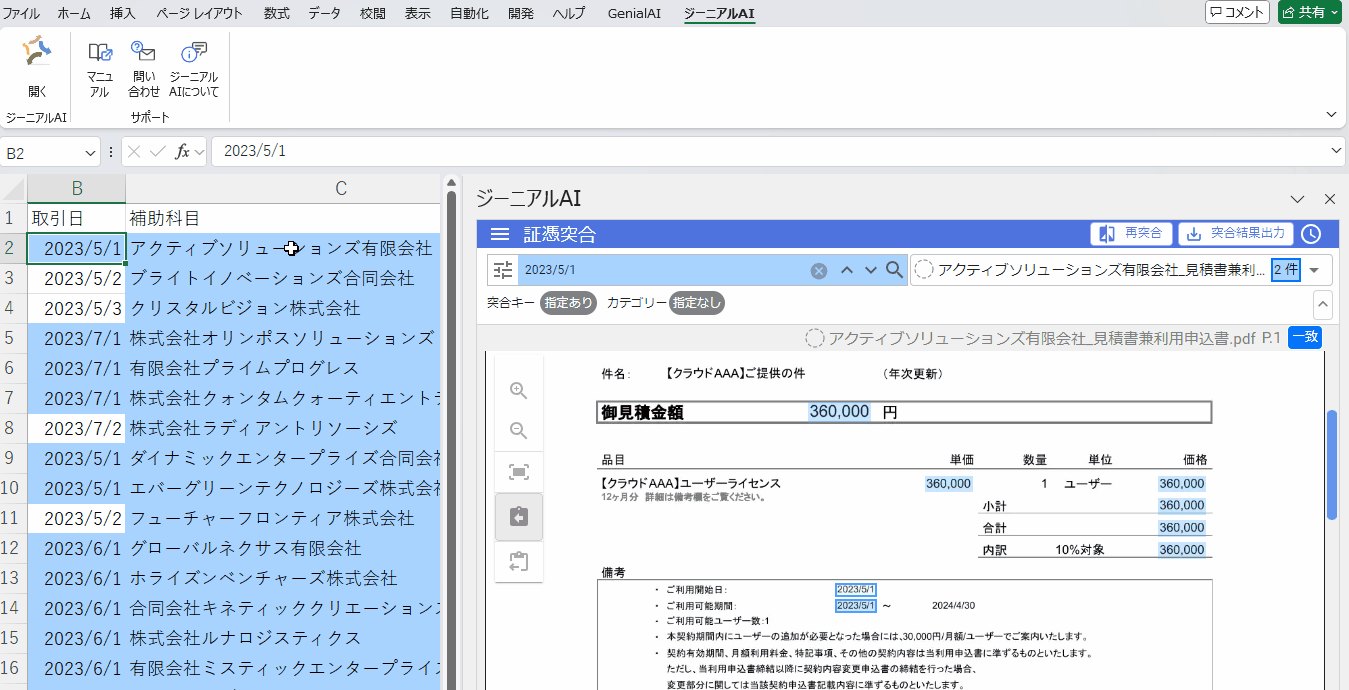
Task: Expand the formula bar with the far-right chevron
Action: point(1338,151)
